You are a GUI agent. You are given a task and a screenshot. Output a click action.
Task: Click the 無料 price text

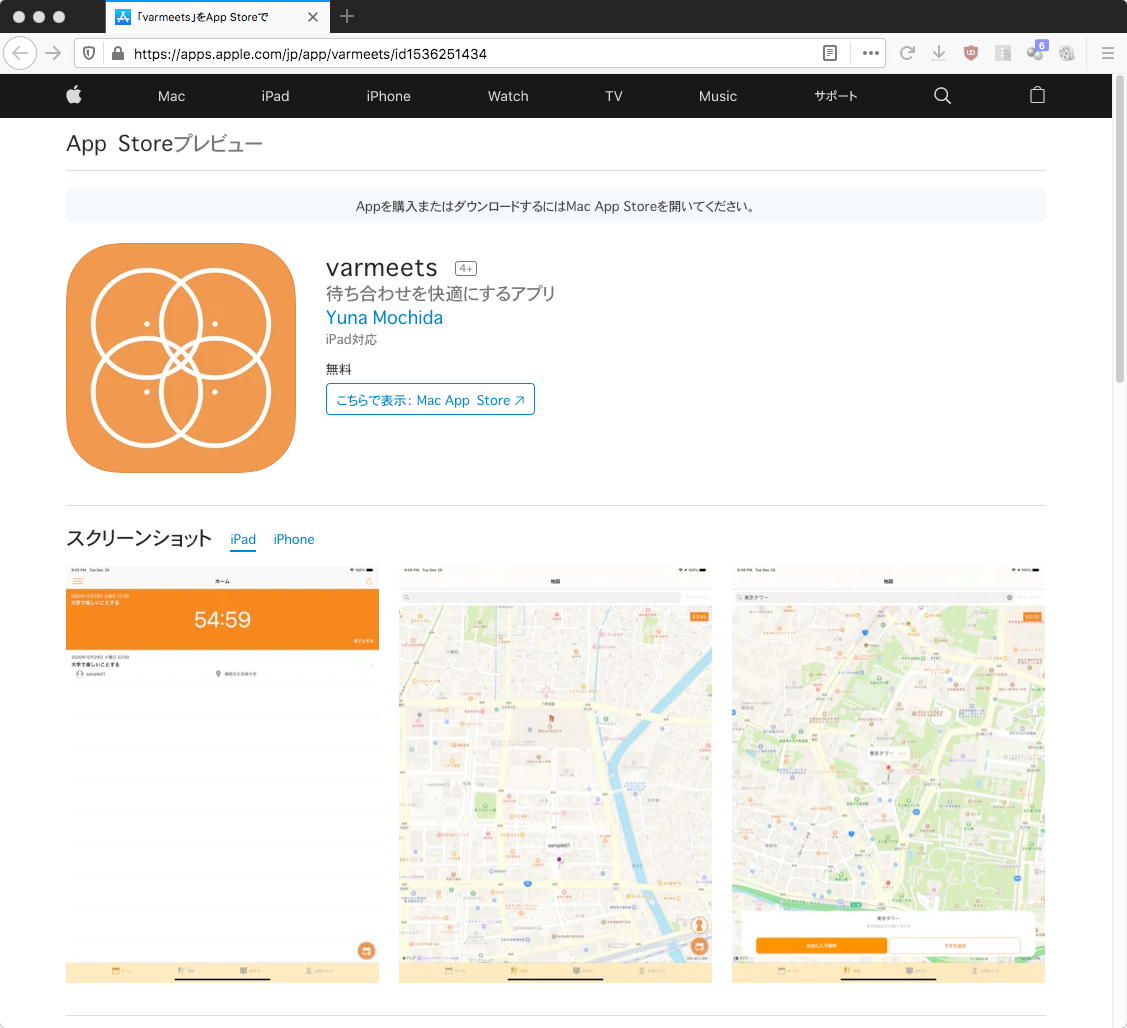coord(339,370)
